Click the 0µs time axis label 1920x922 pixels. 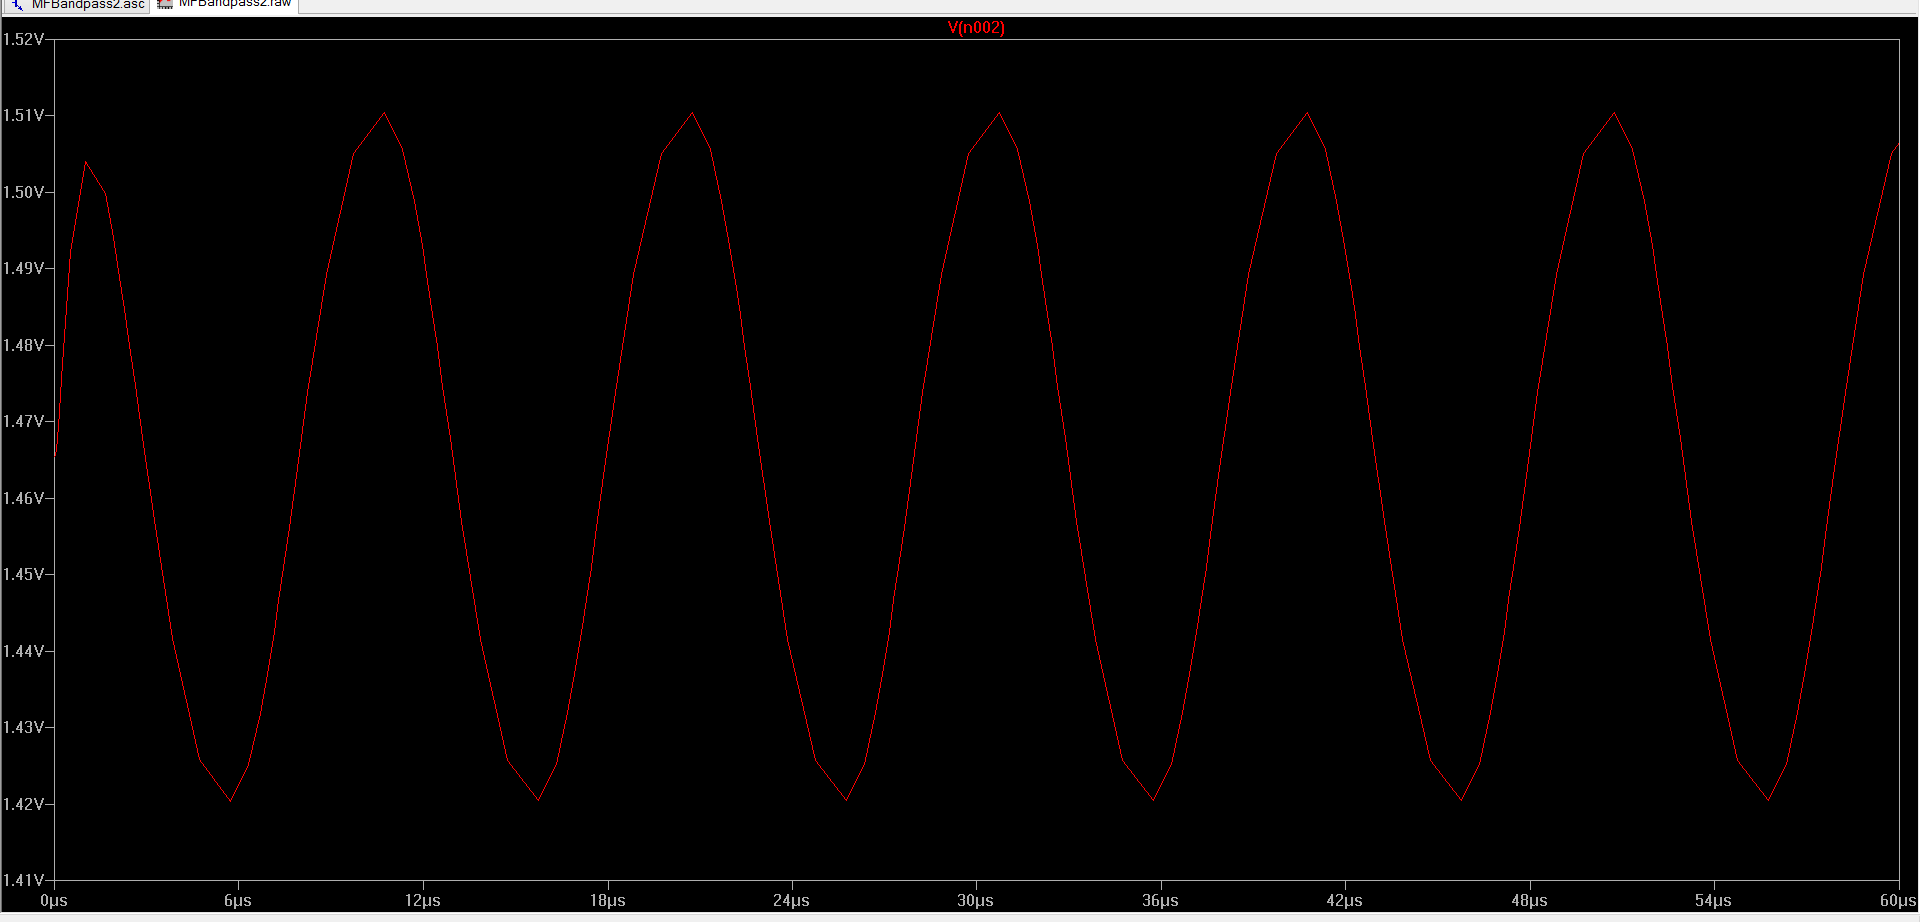tap(54, 901)
